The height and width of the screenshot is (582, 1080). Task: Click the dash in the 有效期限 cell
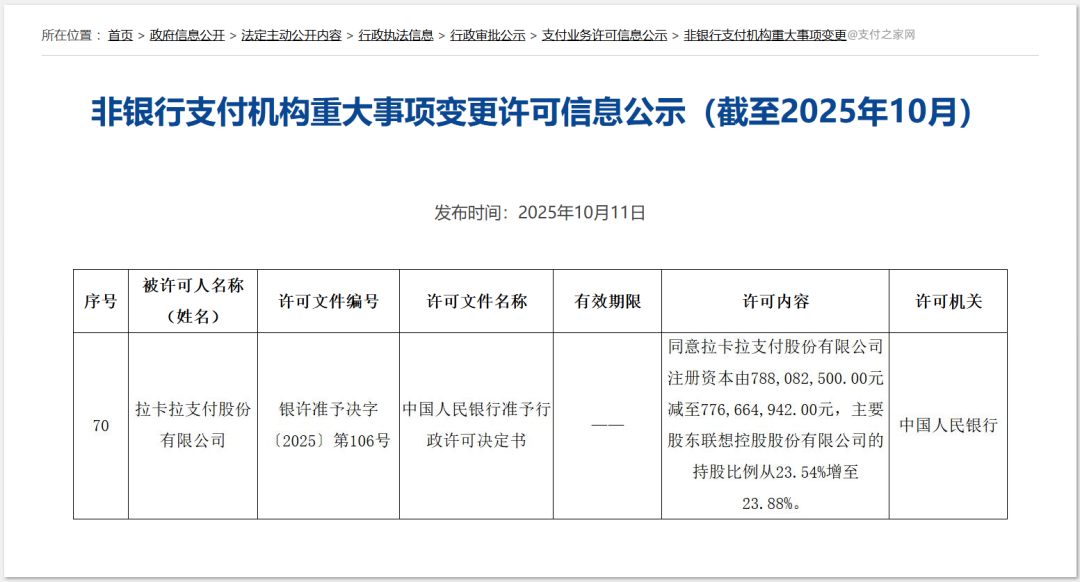pos(608,425)
